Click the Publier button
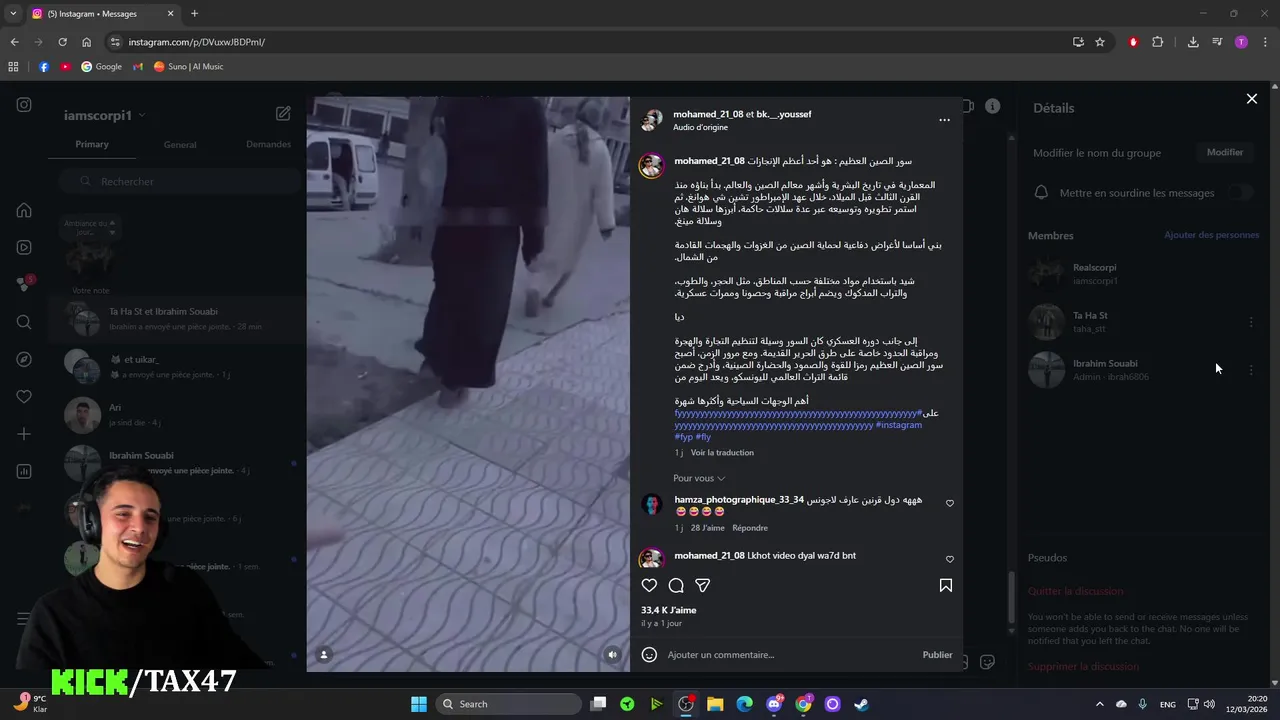The image size is (1280, 720). (937, 655)
